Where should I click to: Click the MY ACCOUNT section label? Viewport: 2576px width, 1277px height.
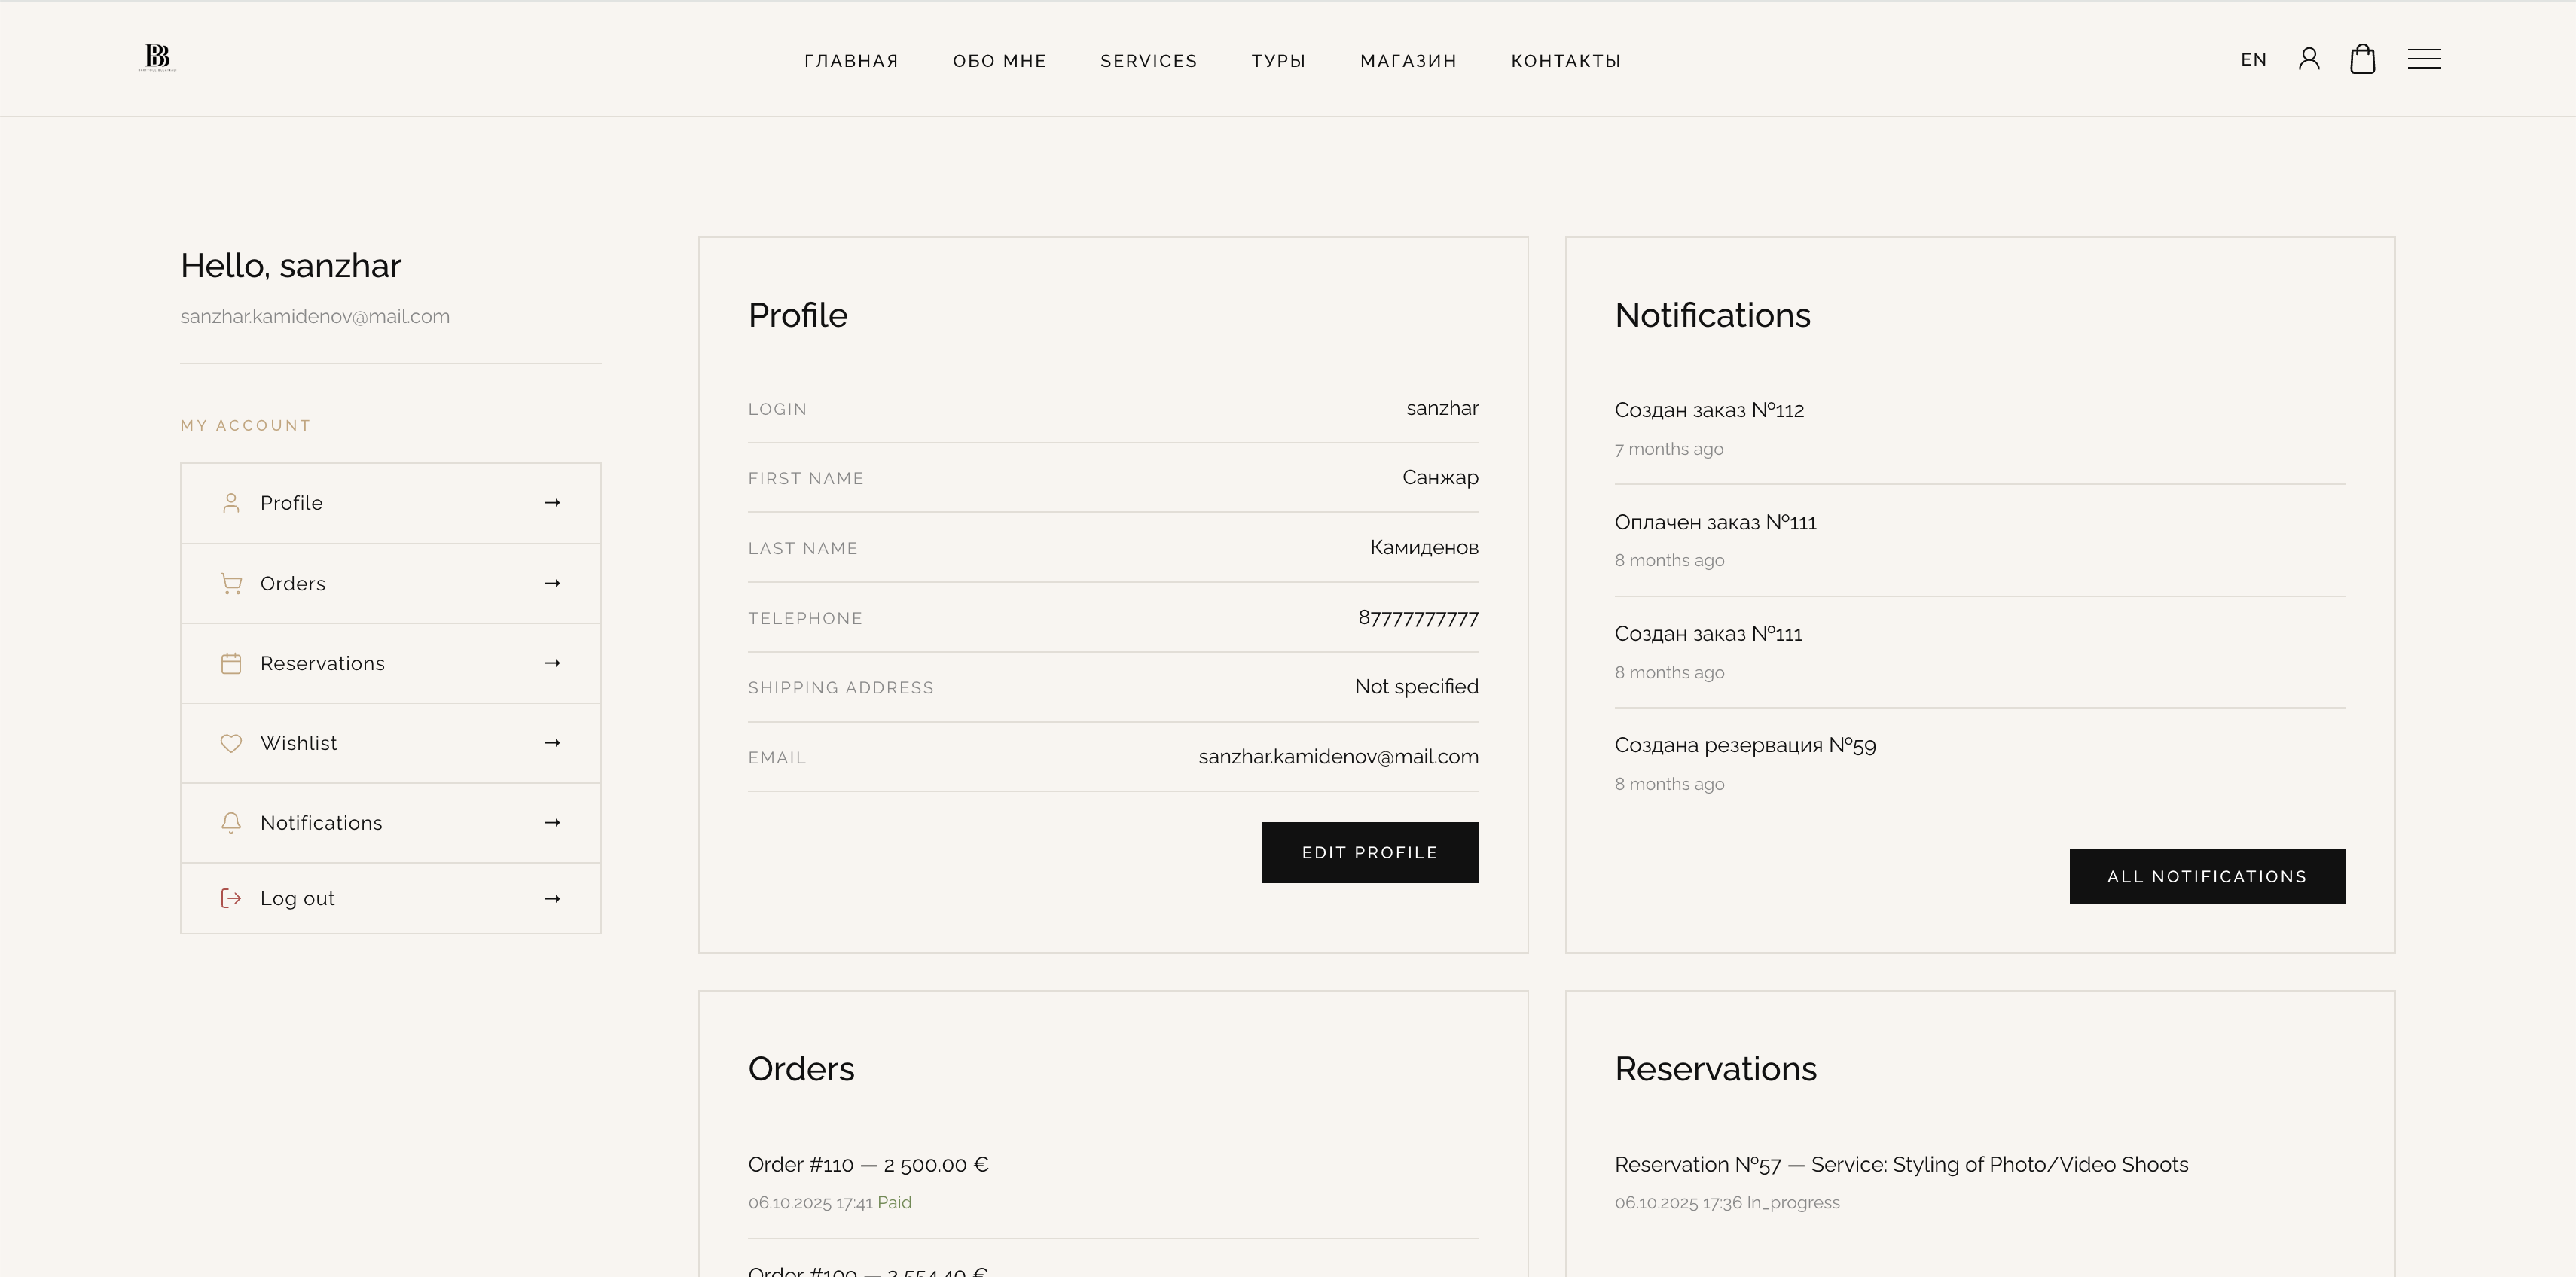tap(245, 425)
